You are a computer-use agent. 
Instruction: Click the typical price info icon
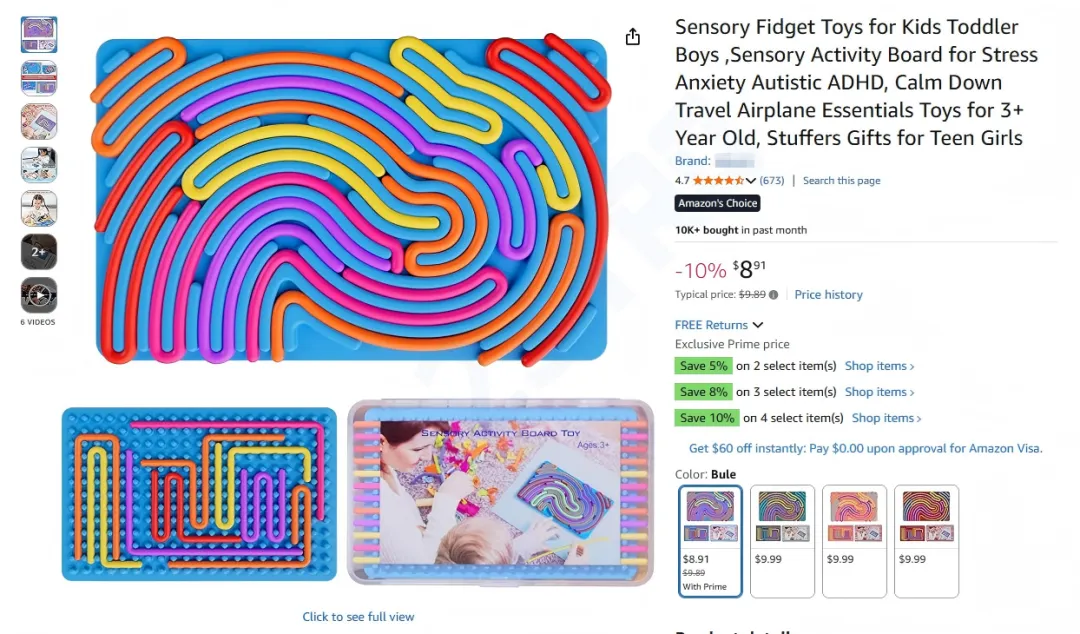coord(774,295)
